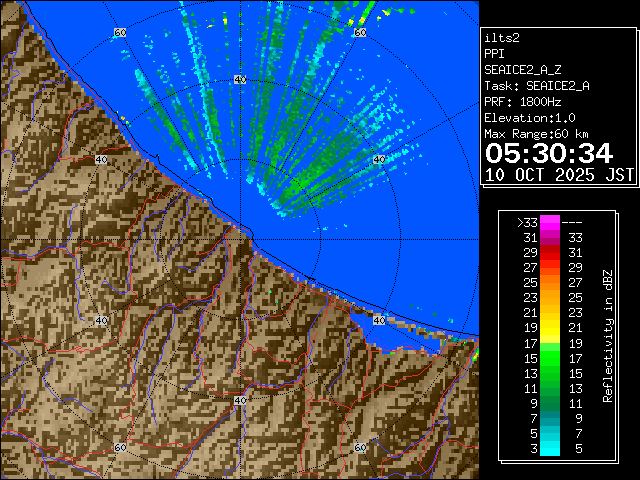This screenshot has height=480, width=640.
Task: Select the red 27 dBZ swatch
Action: [x=550, y=268]
